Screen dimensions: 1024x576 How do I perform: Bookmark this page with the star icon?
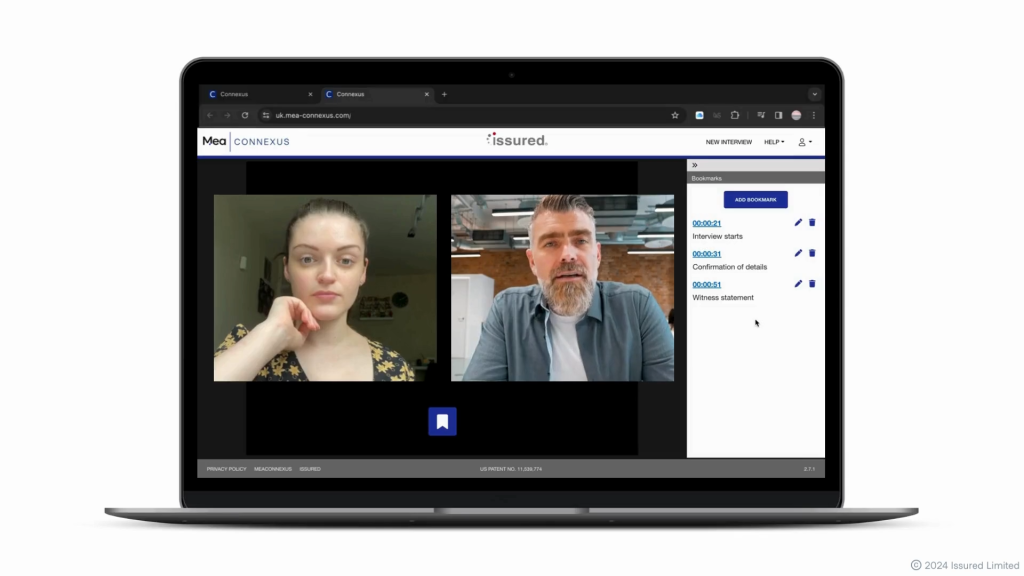675,115
